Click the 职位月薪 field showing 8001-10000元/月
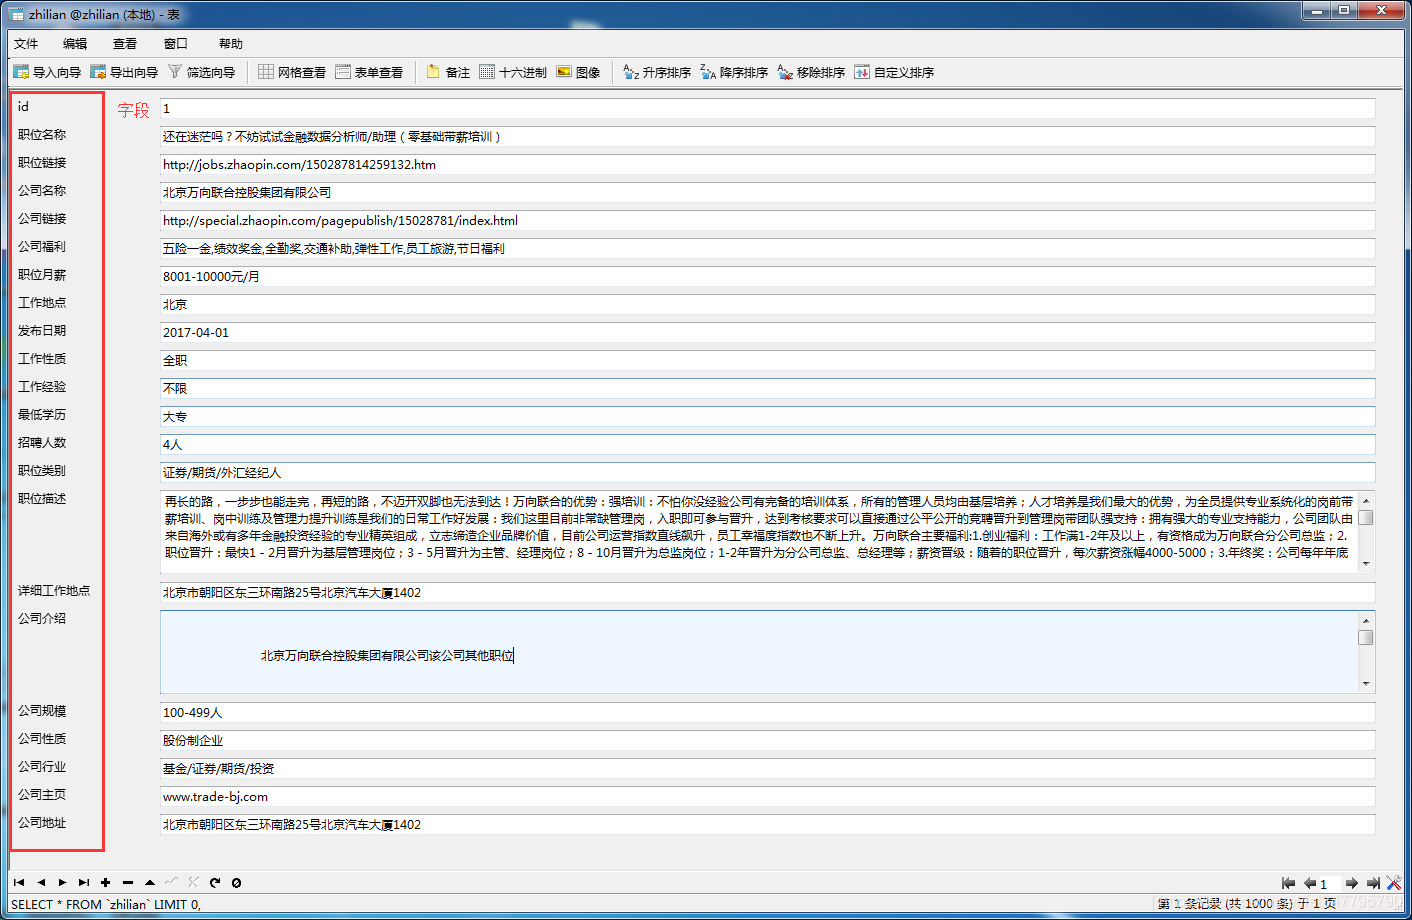The height and width of the screenshot is (920, 1412). [x=767, y=276]
